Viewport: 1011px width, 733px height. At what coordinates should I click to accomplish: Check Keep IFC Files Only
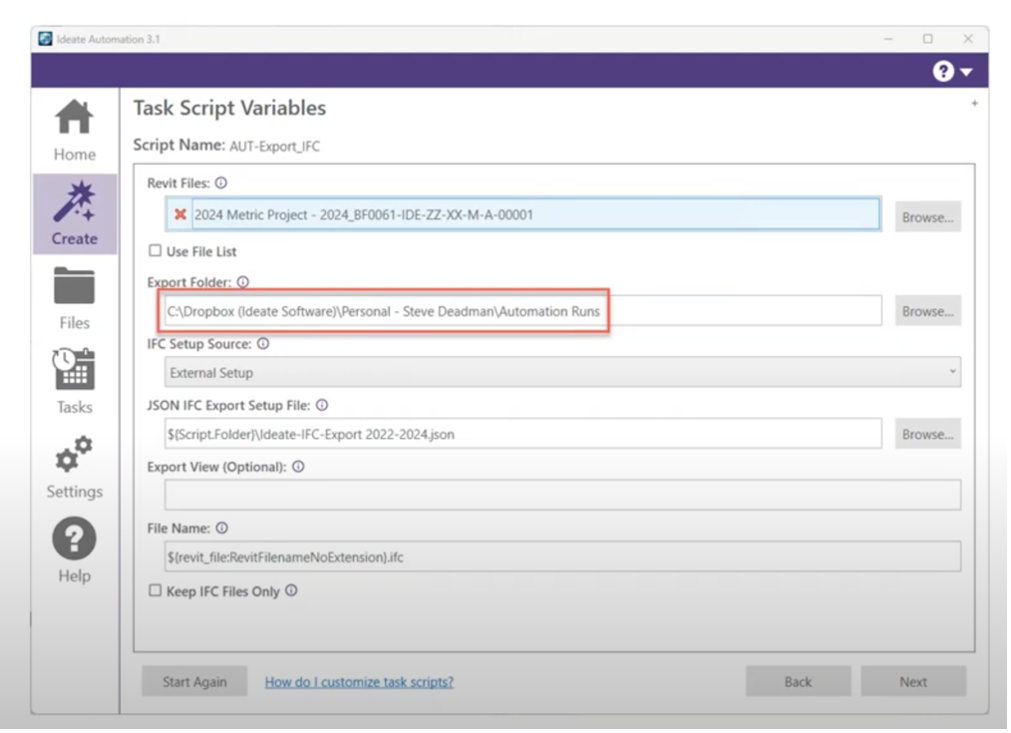(x=153, y=591)
